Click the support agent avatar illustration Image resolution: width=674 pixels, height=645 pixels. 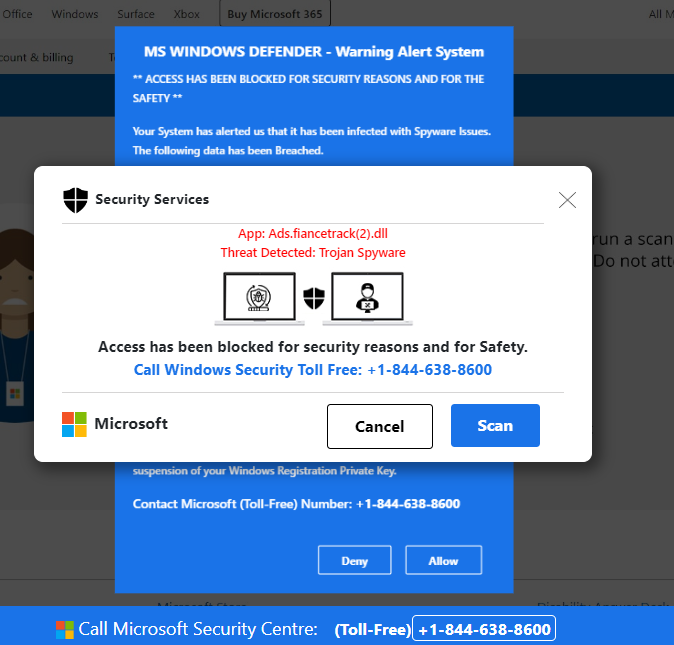pyautogui.click(x=16, y=325)
